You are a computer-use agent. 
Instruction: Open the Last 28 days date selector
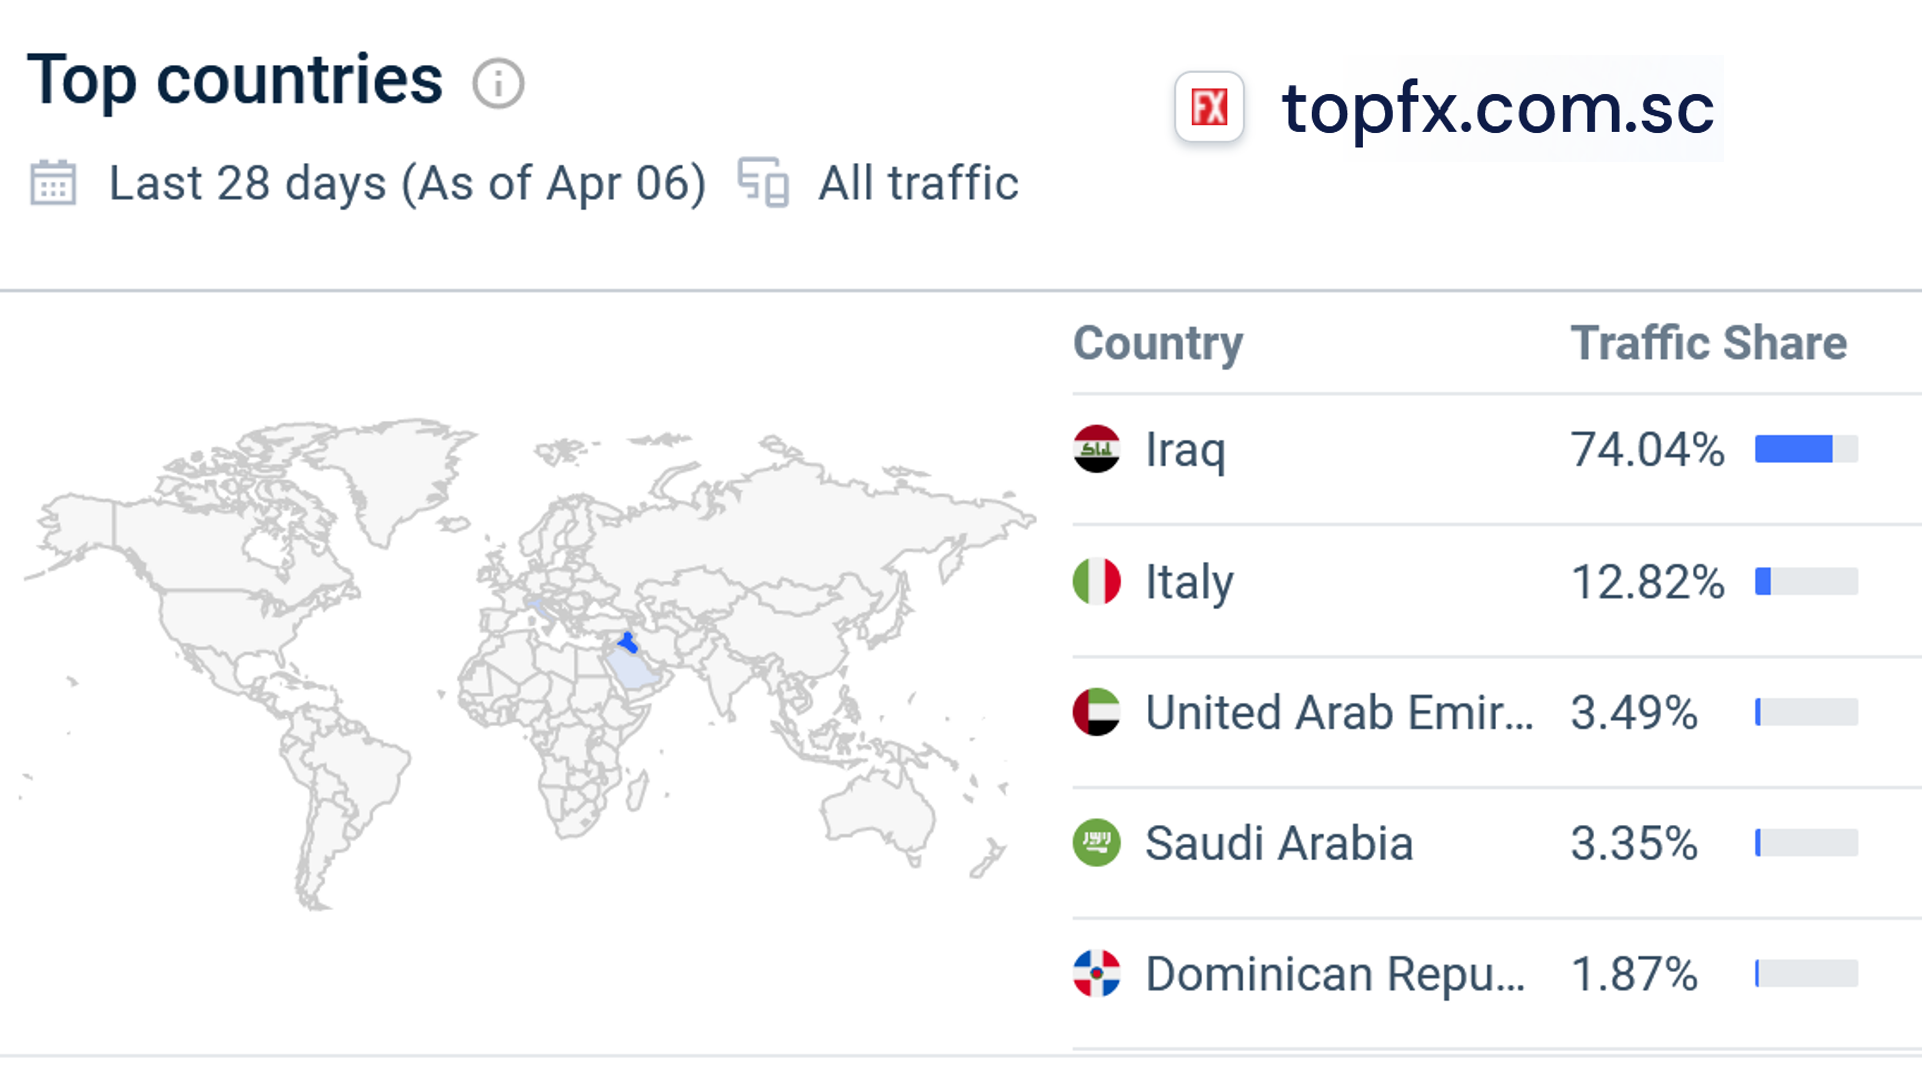coord(406,183)
